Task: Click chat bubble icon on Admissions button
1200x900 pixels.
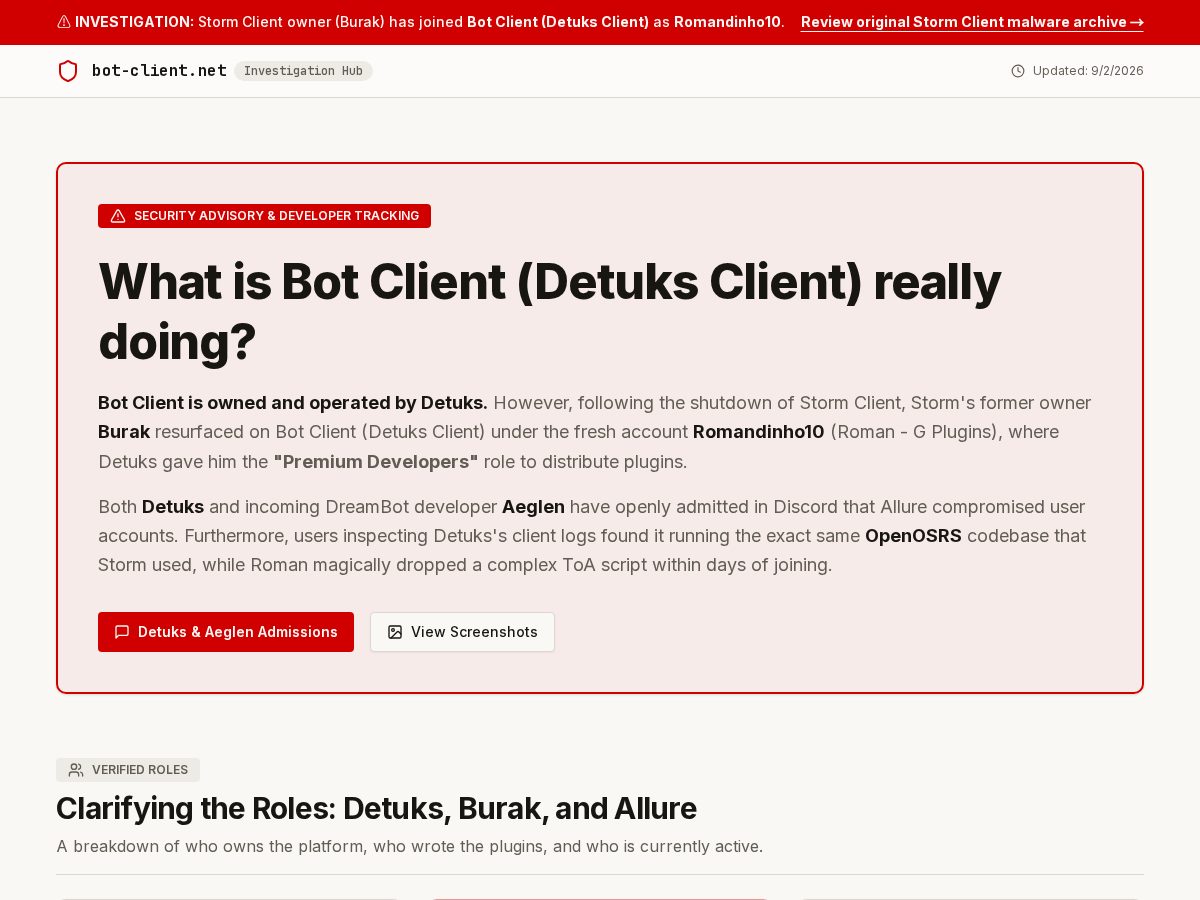Action: 122,632
